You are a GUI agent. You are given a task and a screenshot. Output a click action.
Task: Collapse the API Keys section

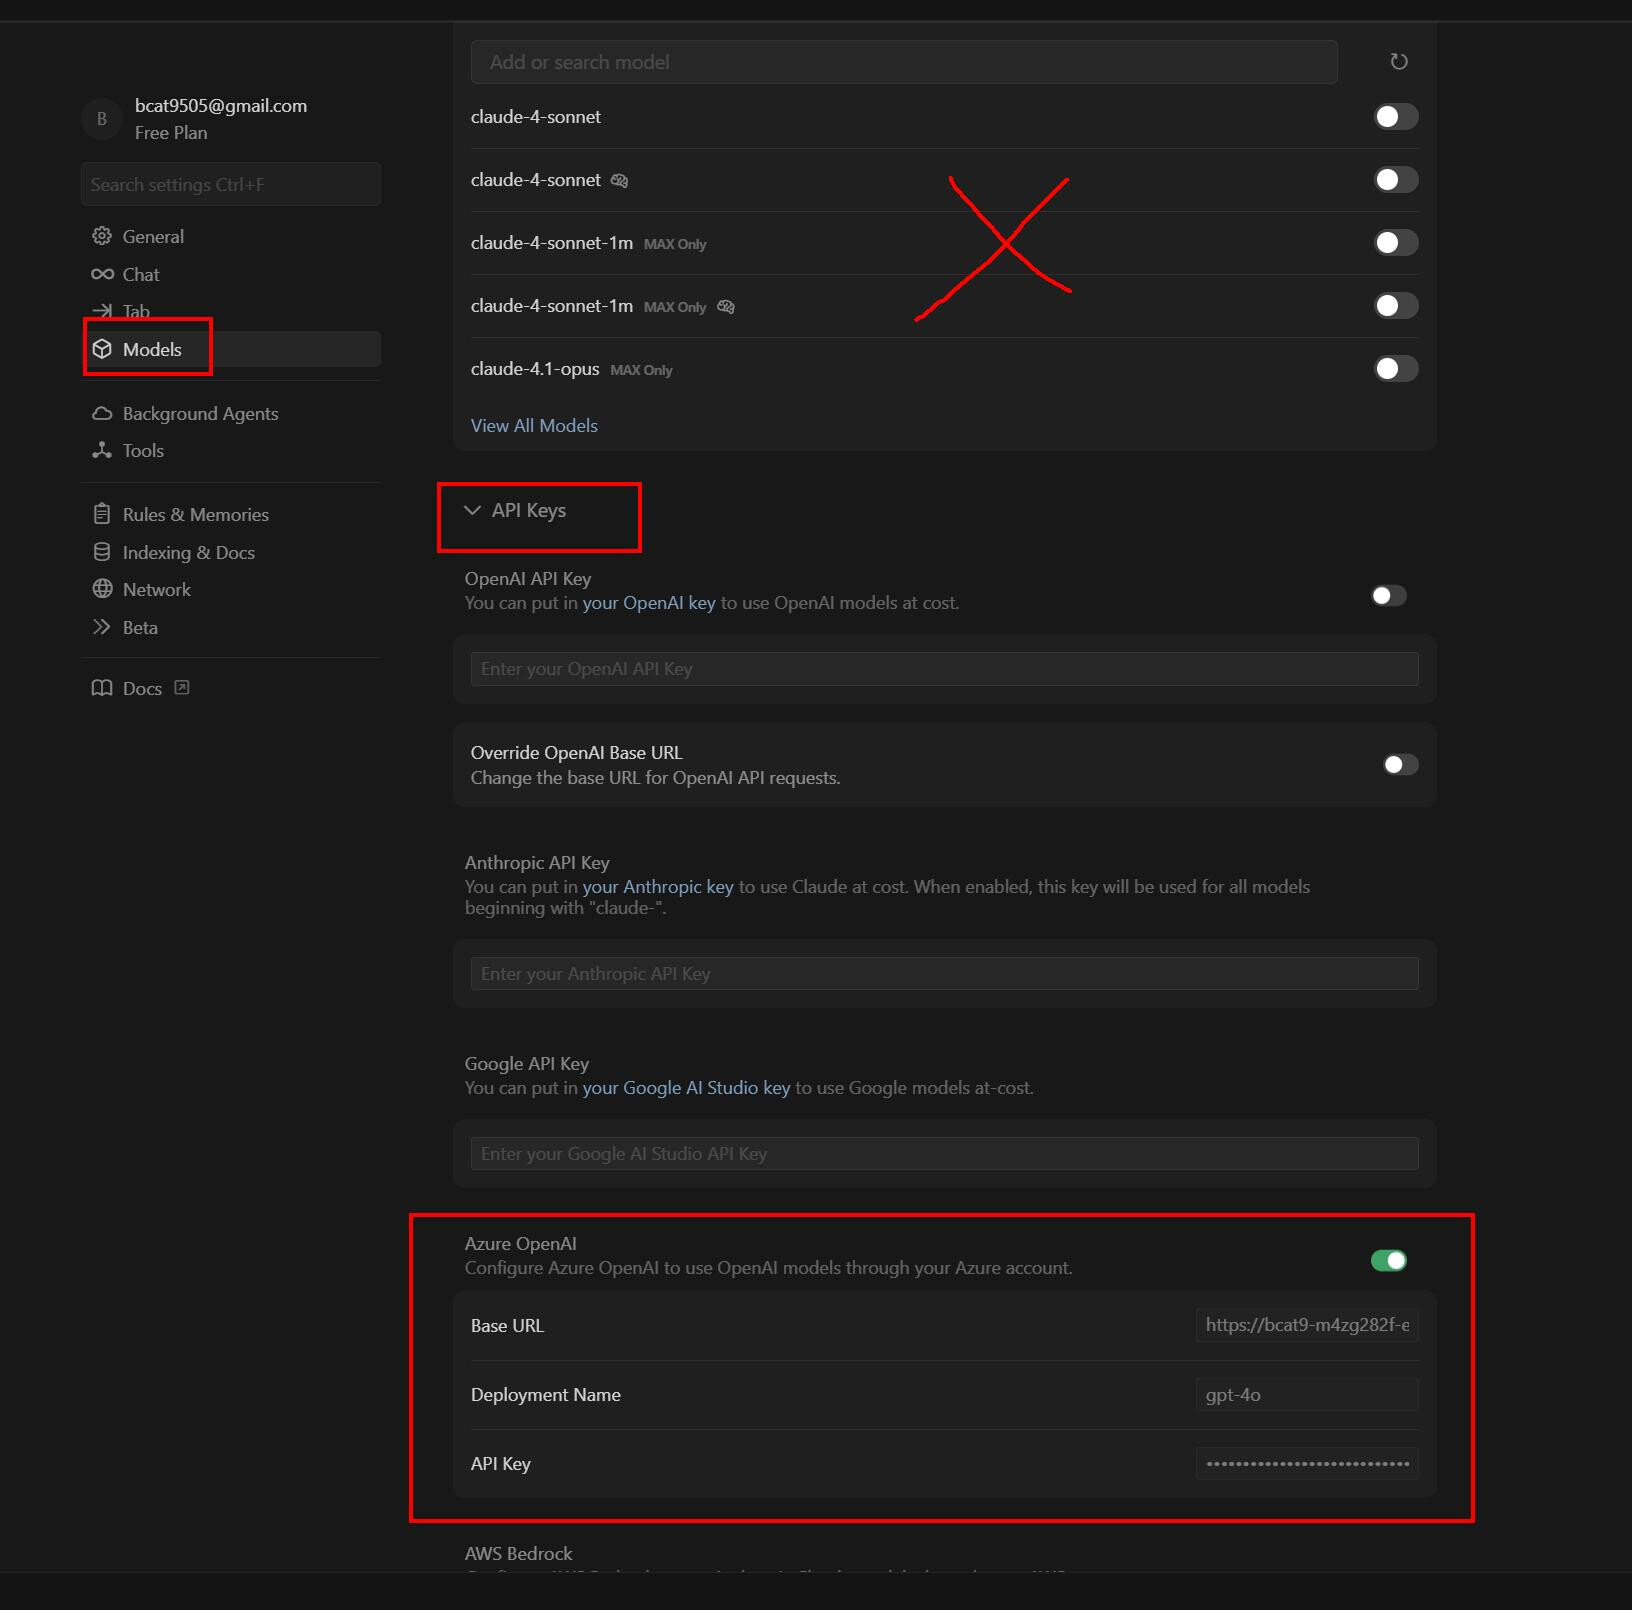click(515, 511)
